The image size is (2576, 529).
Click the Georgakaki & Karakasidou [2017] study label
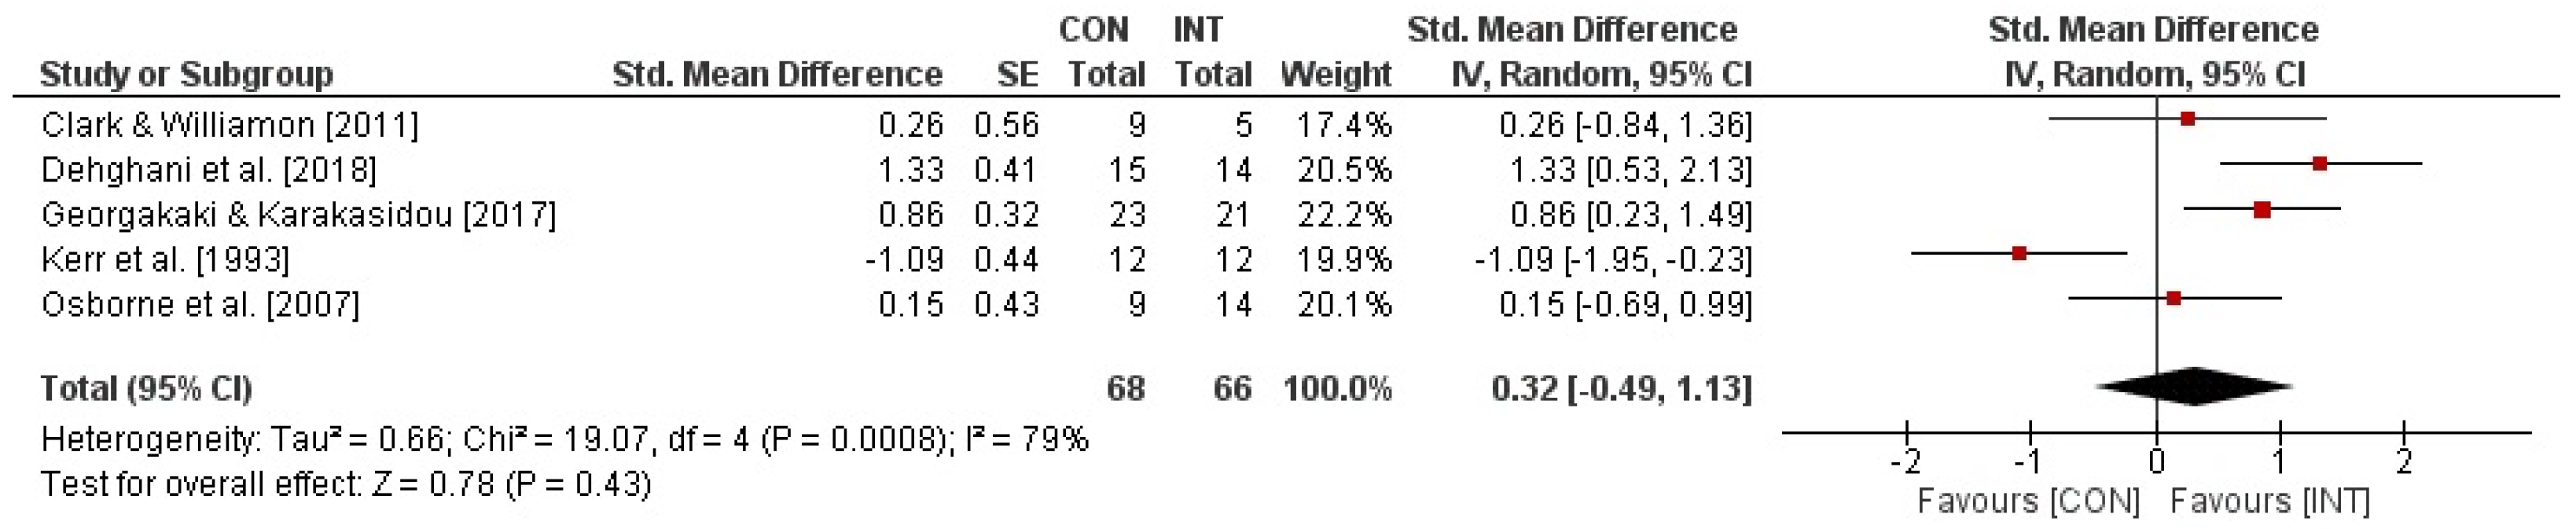pos(298,215)
